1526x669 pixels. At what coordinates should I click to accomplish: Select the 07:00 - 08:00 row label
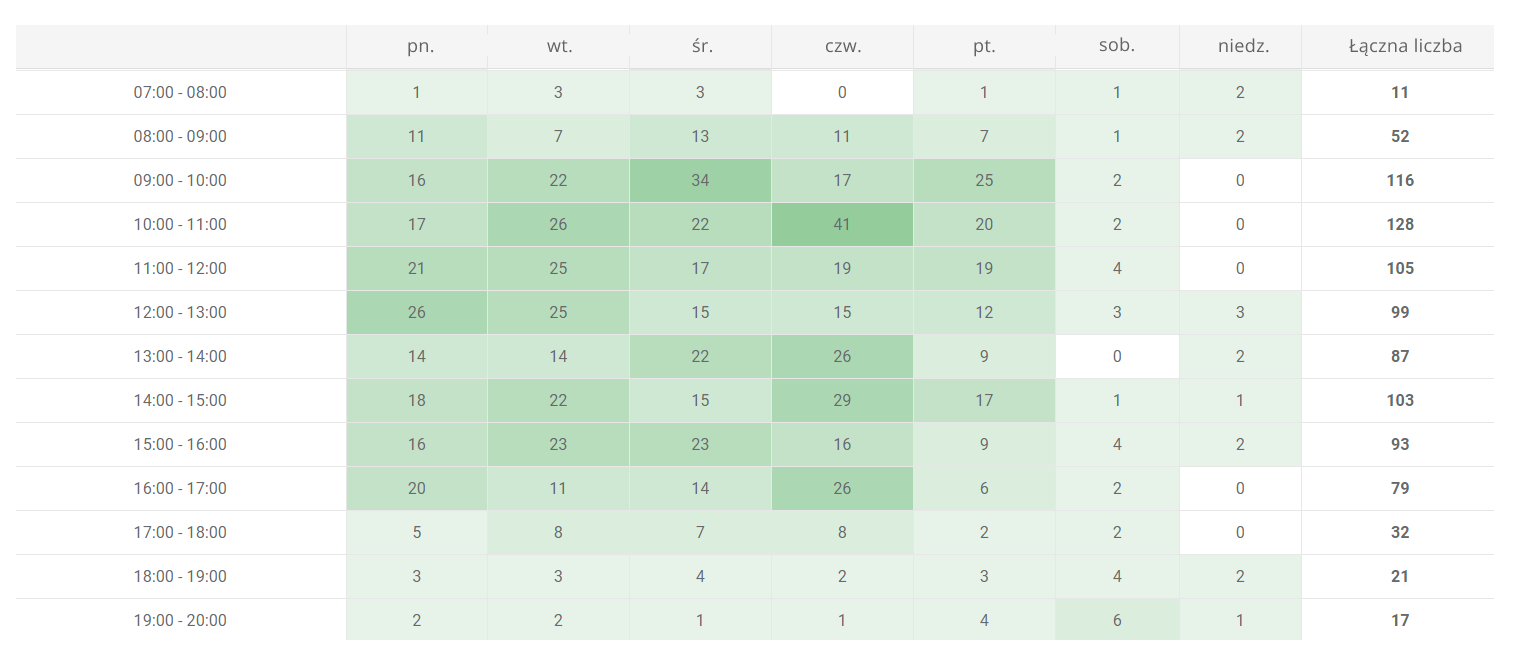[x=181, y=93]
